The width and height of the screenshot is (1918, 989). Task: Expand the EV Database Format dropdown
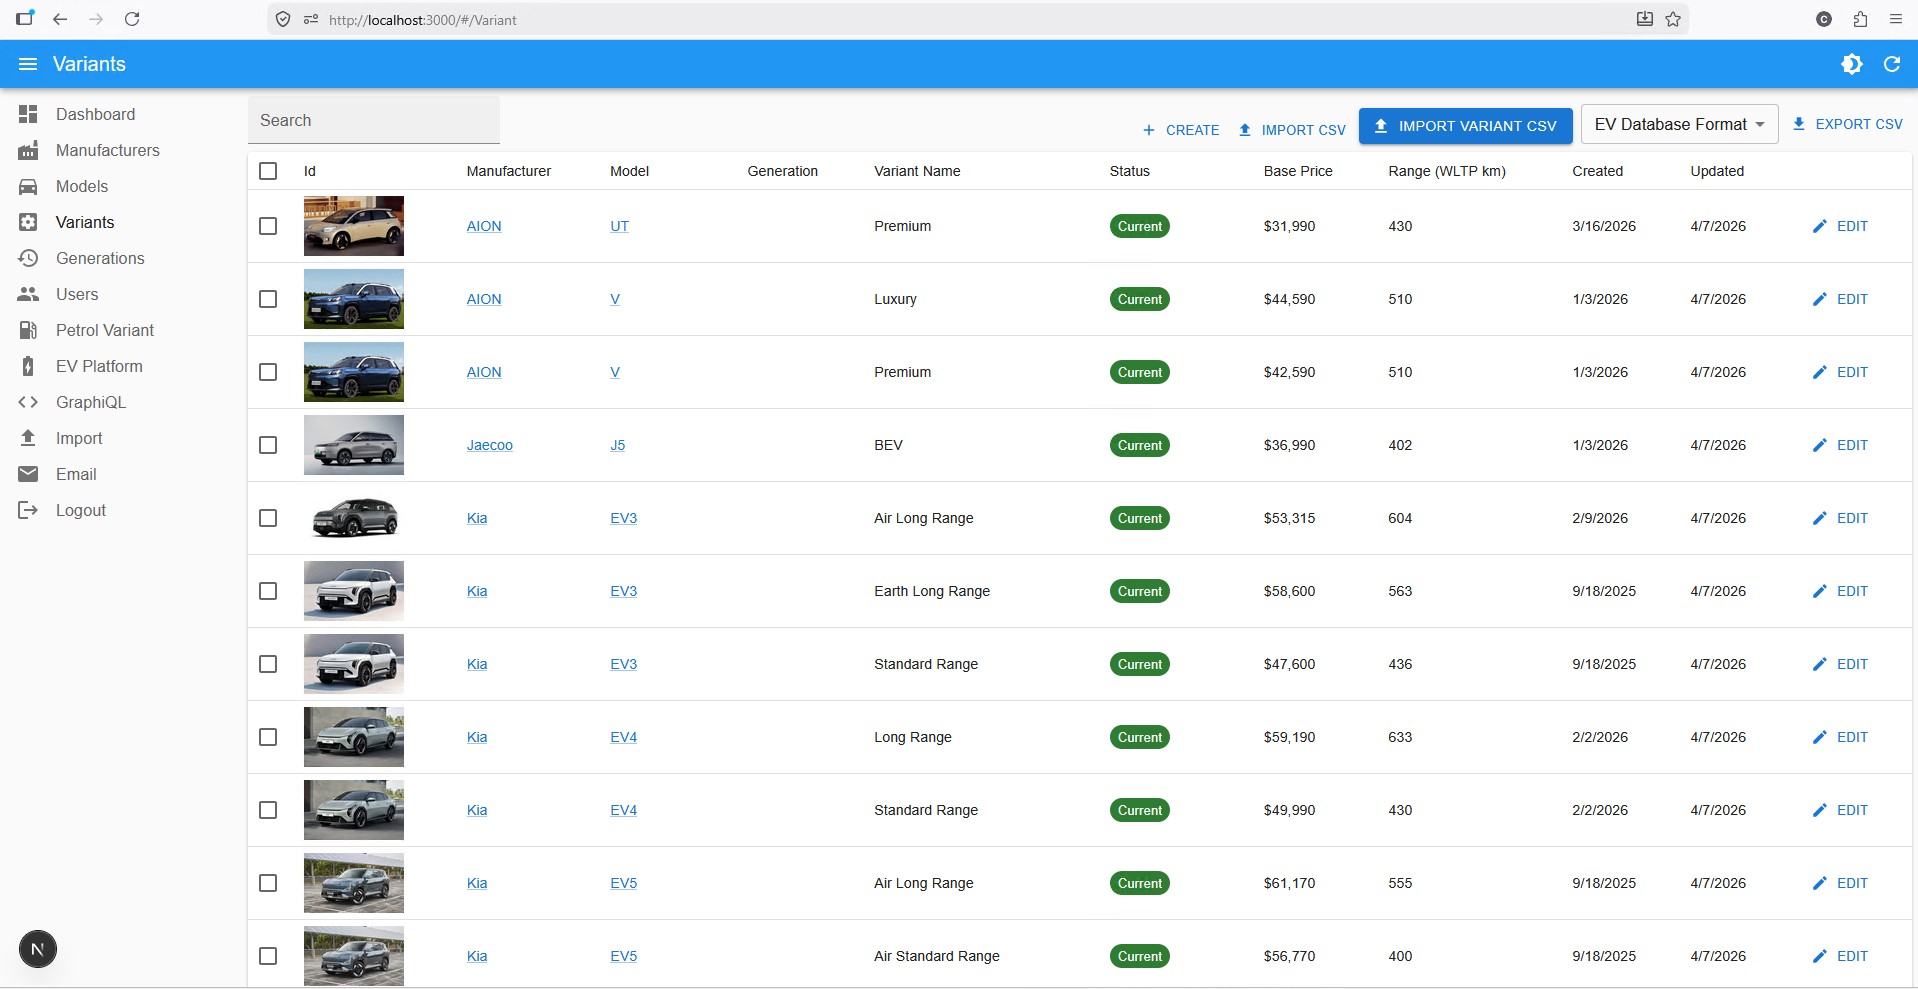[x=1679, y=124]
